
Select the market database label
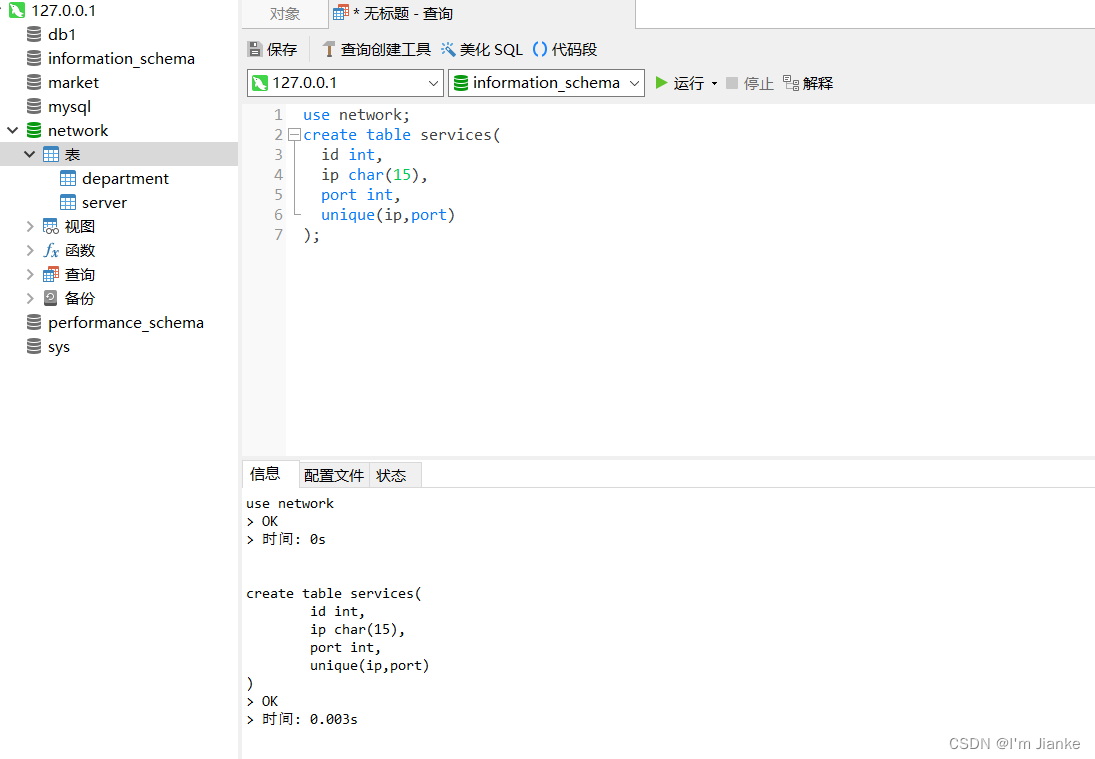tap(73, 82)
